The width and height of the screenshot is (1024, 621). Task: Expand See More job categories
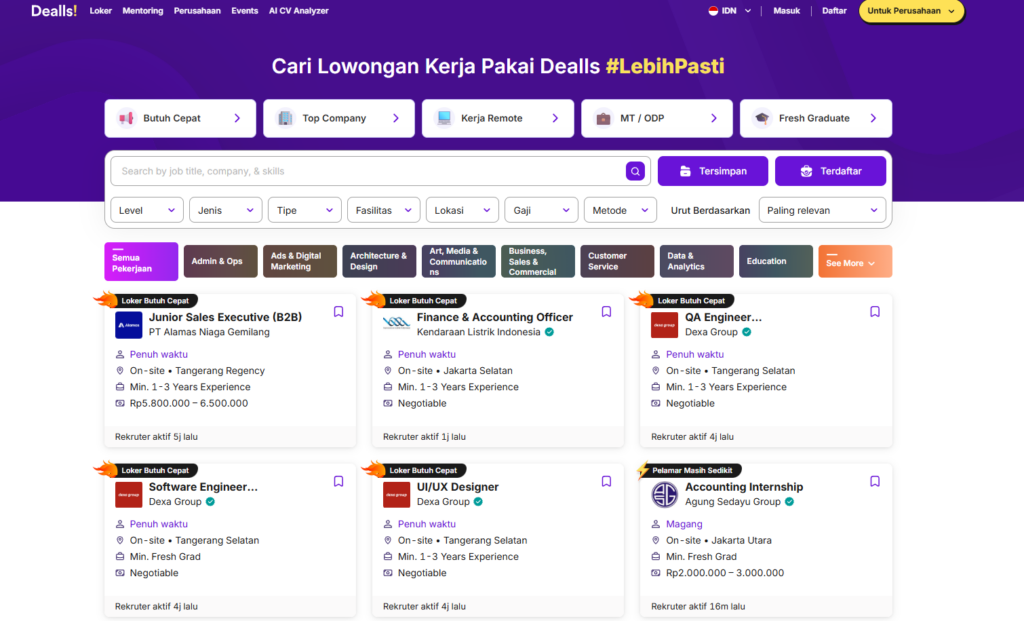(855, 261)
